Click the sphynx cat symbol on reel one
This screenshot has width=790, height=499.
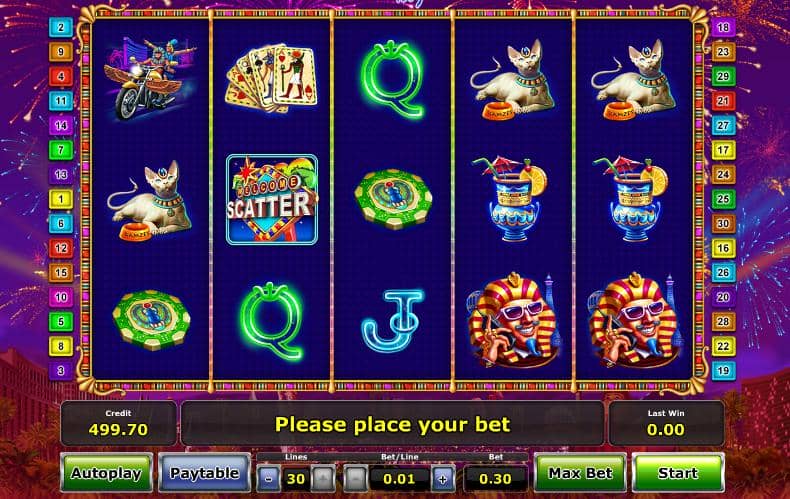tap(149, 201)
